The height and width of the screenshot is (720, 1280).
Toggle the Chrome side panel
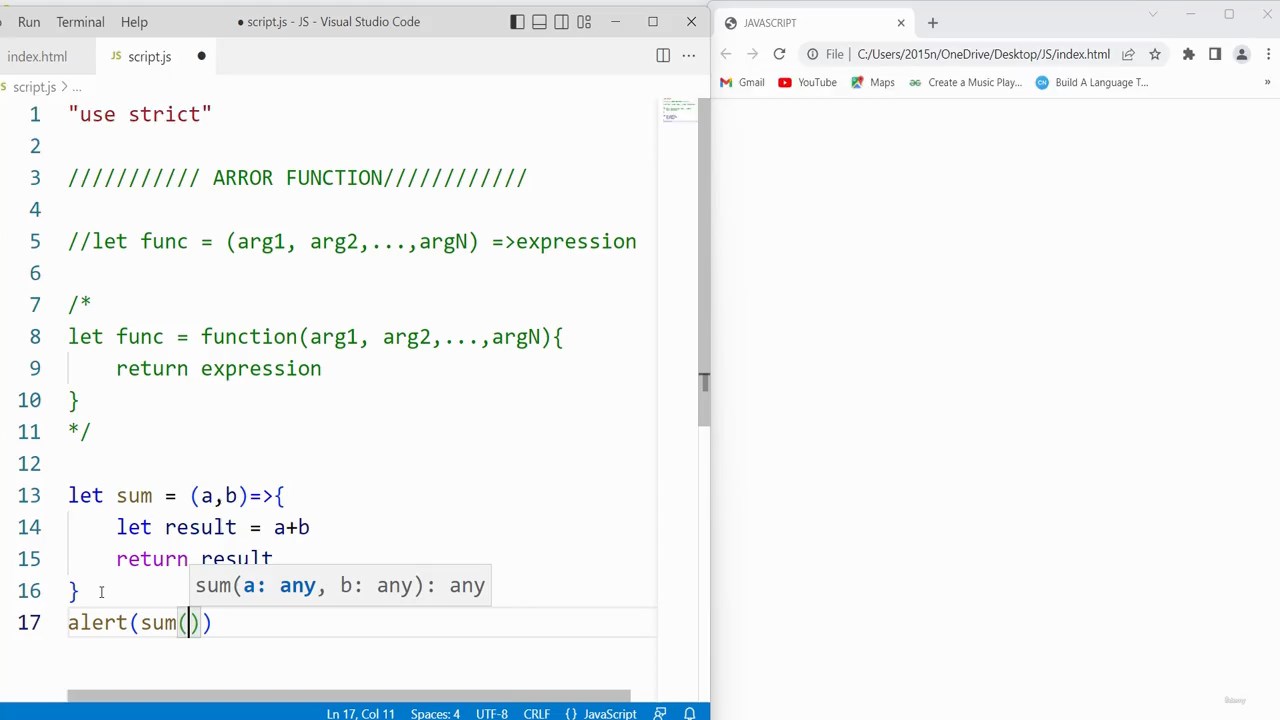(x=1215, y=54)
